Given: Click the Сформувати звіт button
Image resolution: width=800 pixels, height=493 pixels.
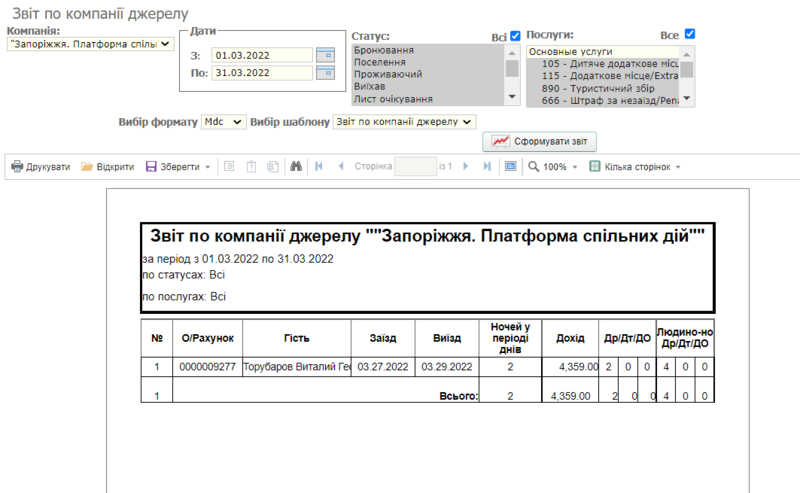Looking at the screenshot, I should pyautogui.click(x=541, y=142).
